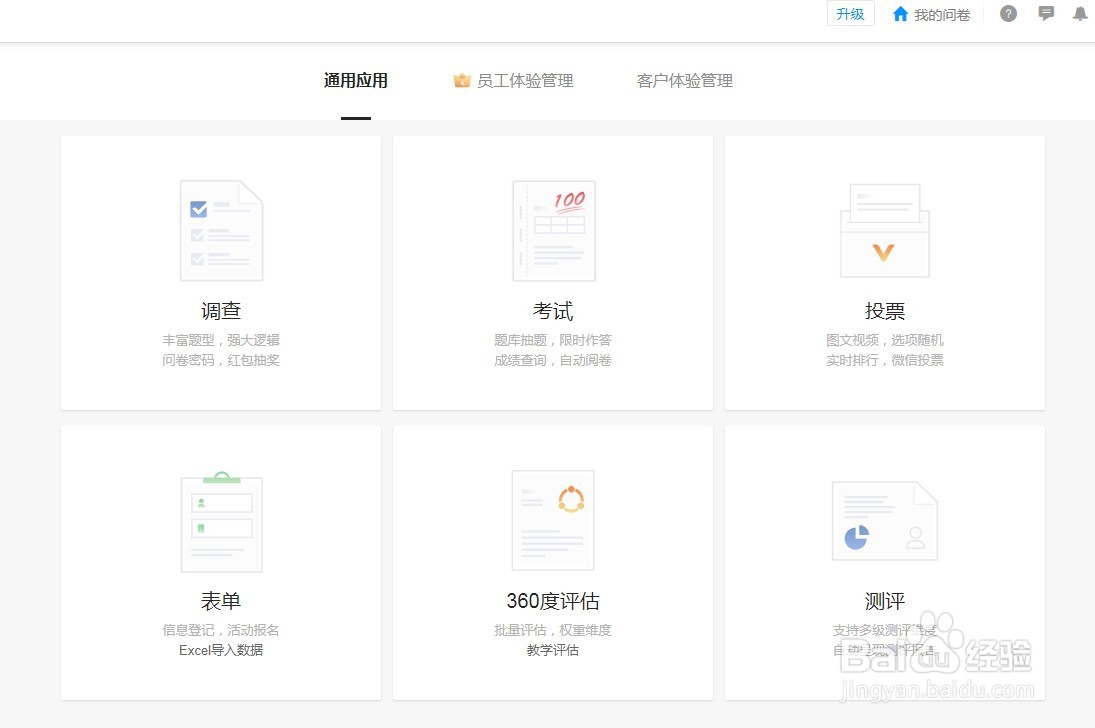This screenshot has width=1095, height=728.
Task: Switch to the 客户体验管理 tab
Action: [684, 81]
